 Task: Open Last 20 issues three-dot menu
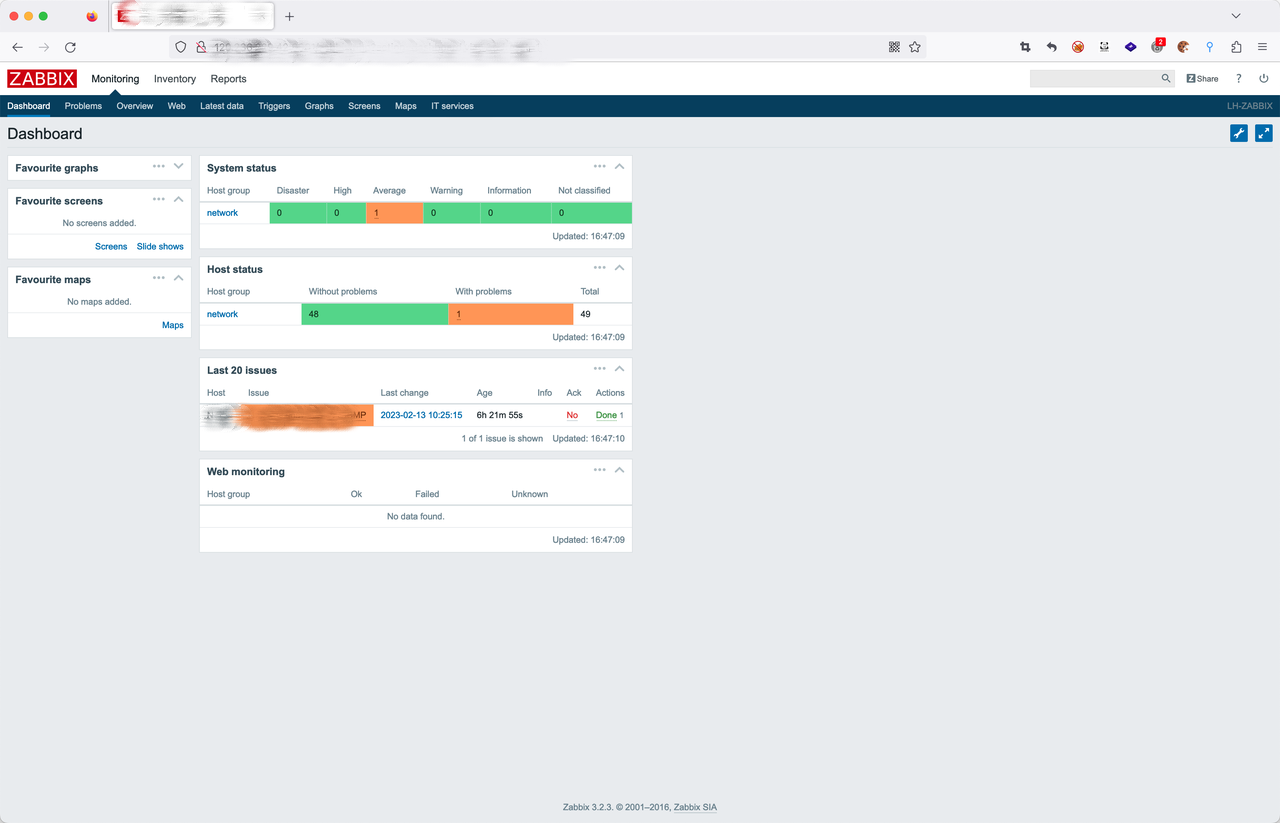[x=599, y=369]
